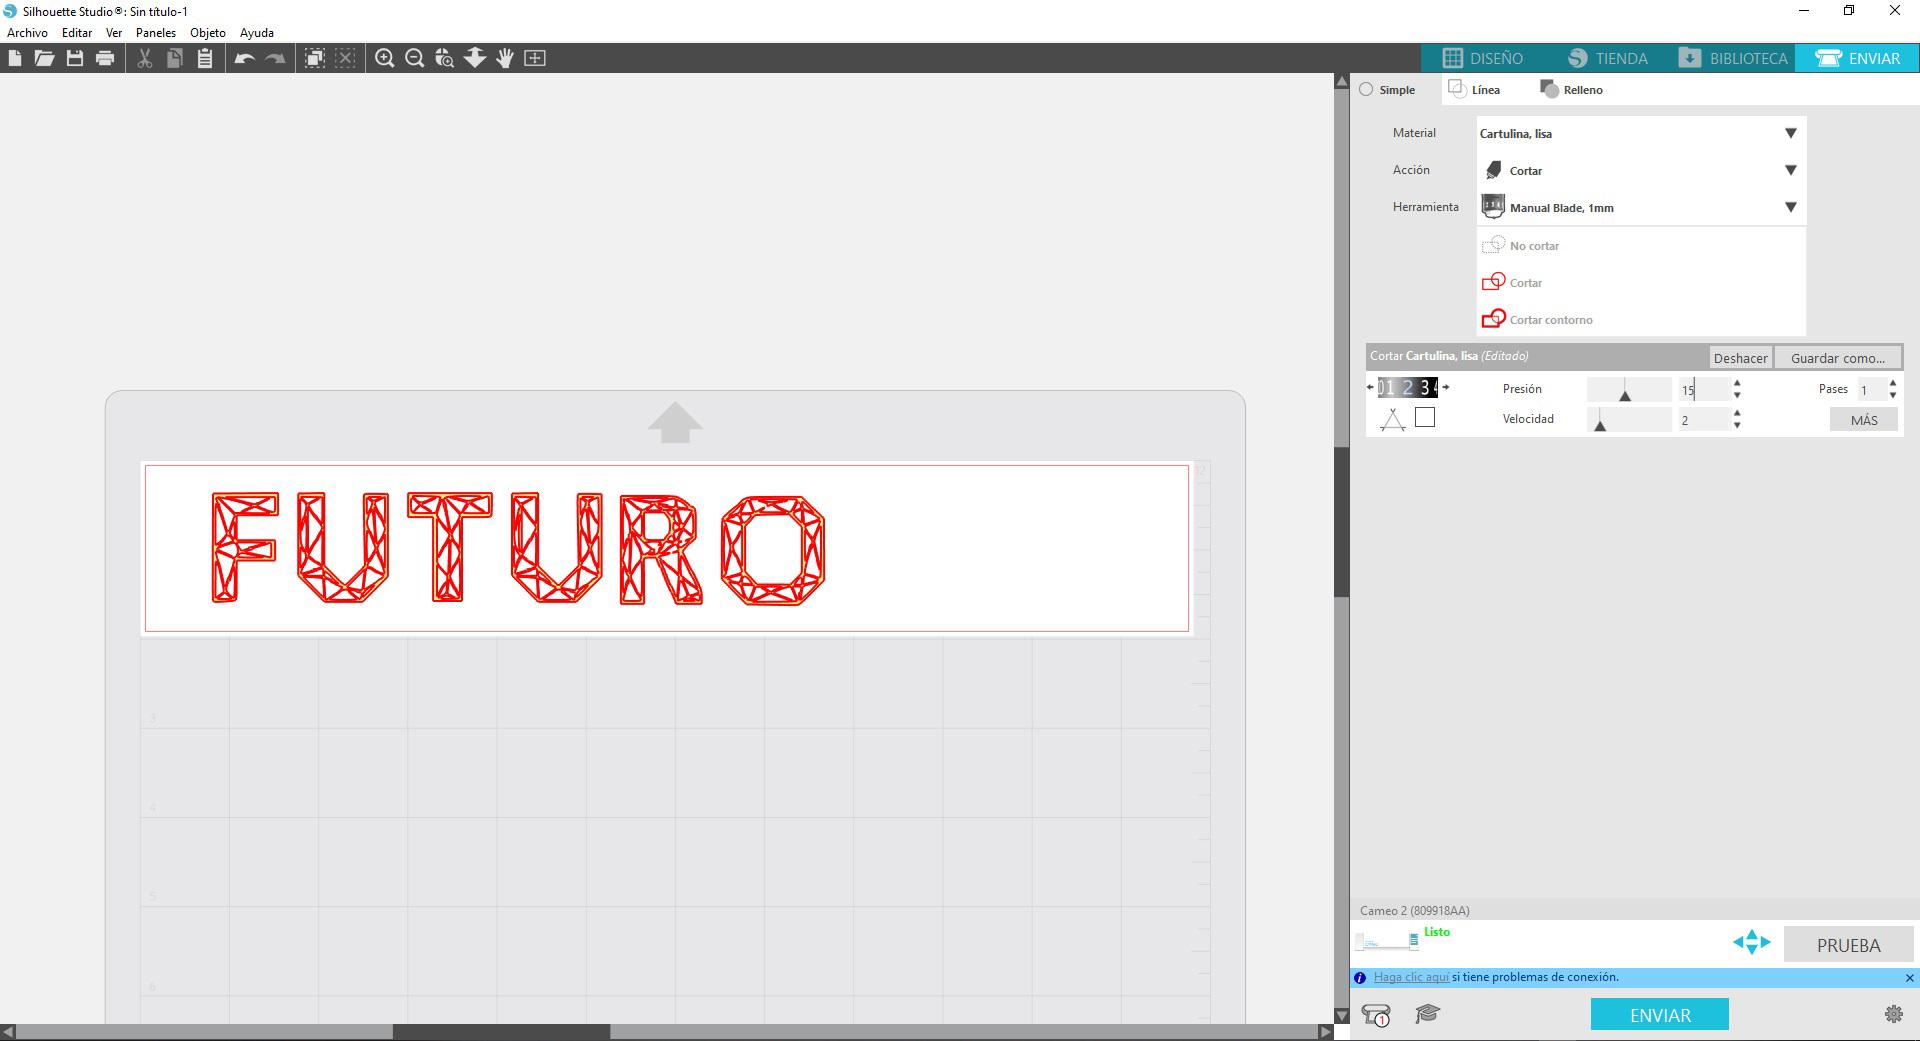Screen dimensions: 1920x1041
Task: Decrease the Presión value with down arrow
Action: (1737, 395)
